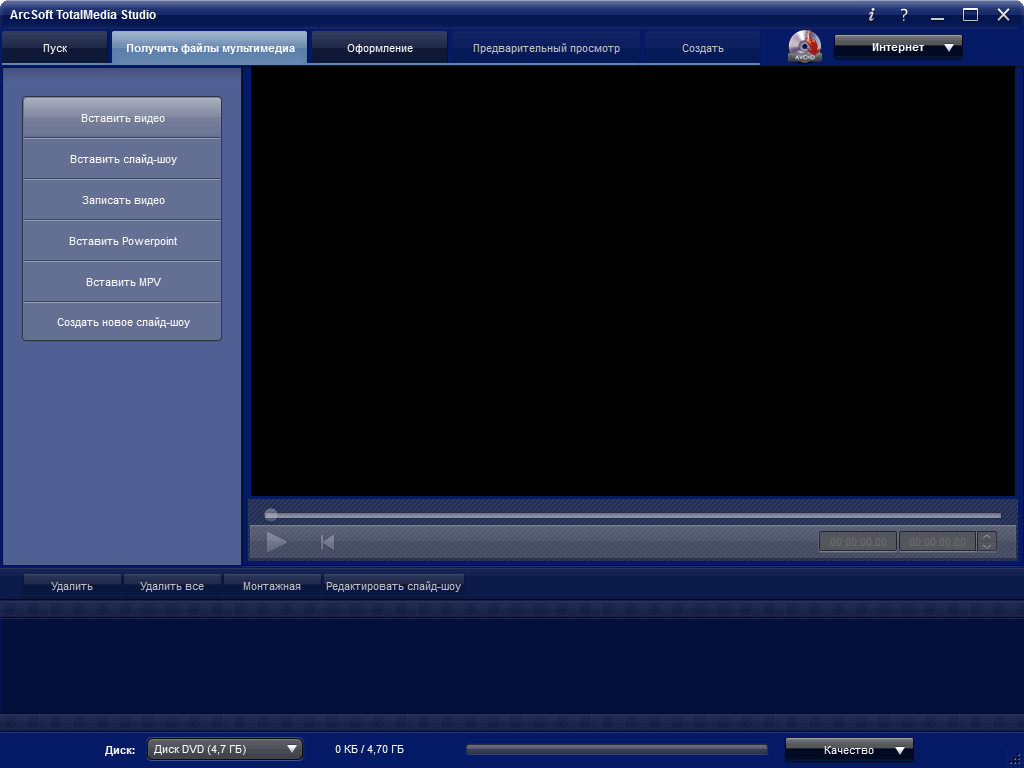Select the 0 КБ / 4,70 ГБ size text
Screen dimensions: 1024x768
pyautogui.click(x=369, y=749)
